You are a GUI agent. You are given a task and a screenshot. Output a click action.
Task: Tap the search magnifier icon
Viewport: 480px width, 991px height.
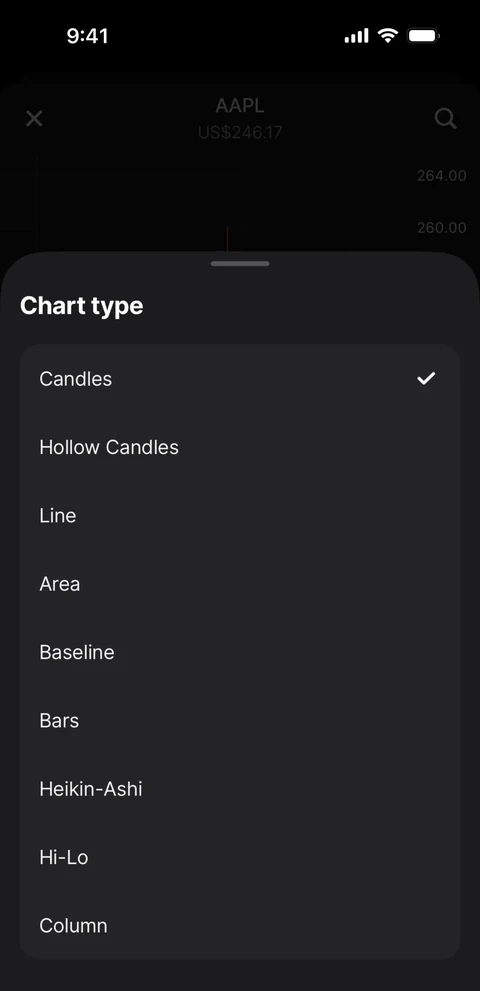tap(446, 118)
